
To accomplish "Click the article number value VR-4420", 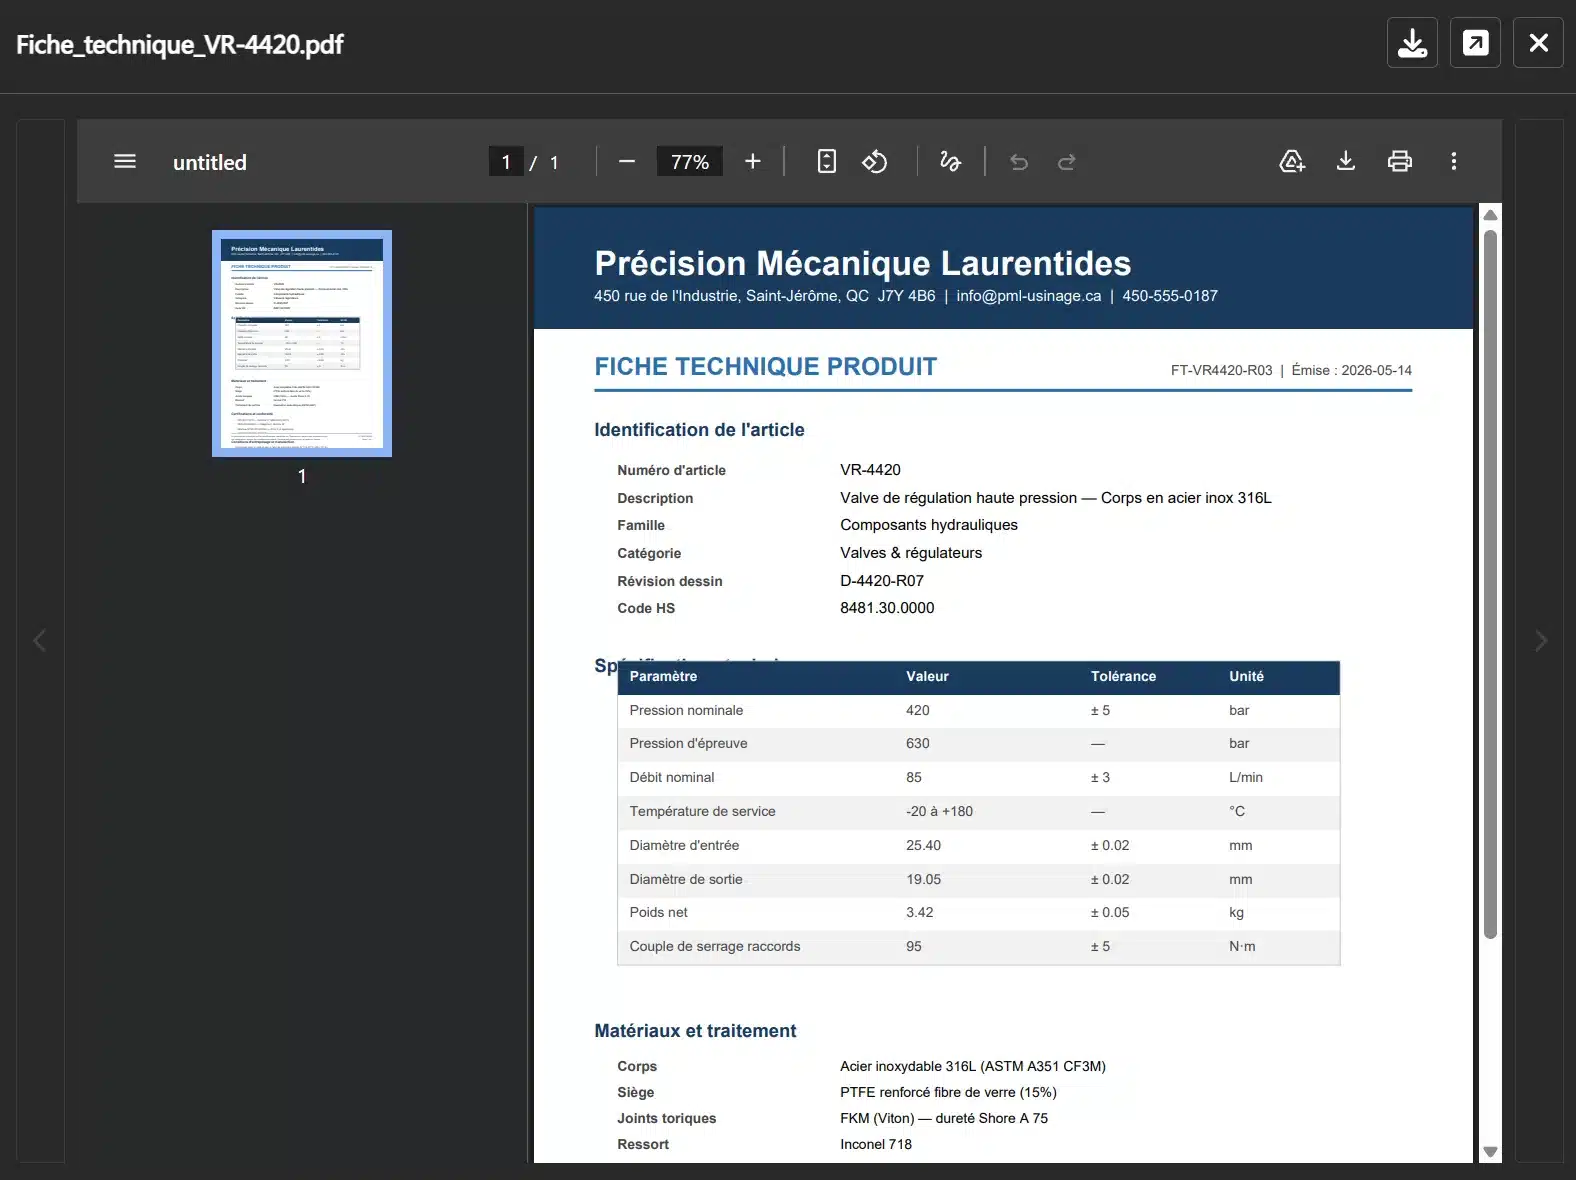I will pos(870,470).
